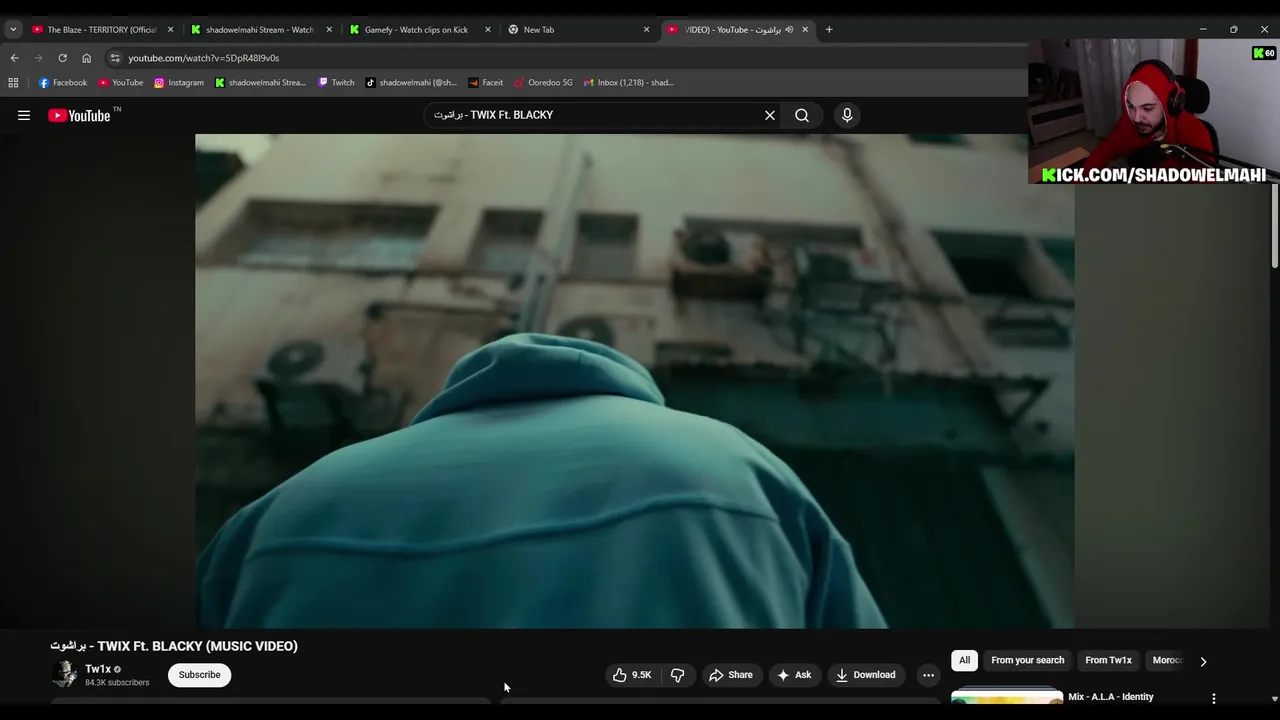
Task: Click the address bar URL
Action: [x=204, y=58]
